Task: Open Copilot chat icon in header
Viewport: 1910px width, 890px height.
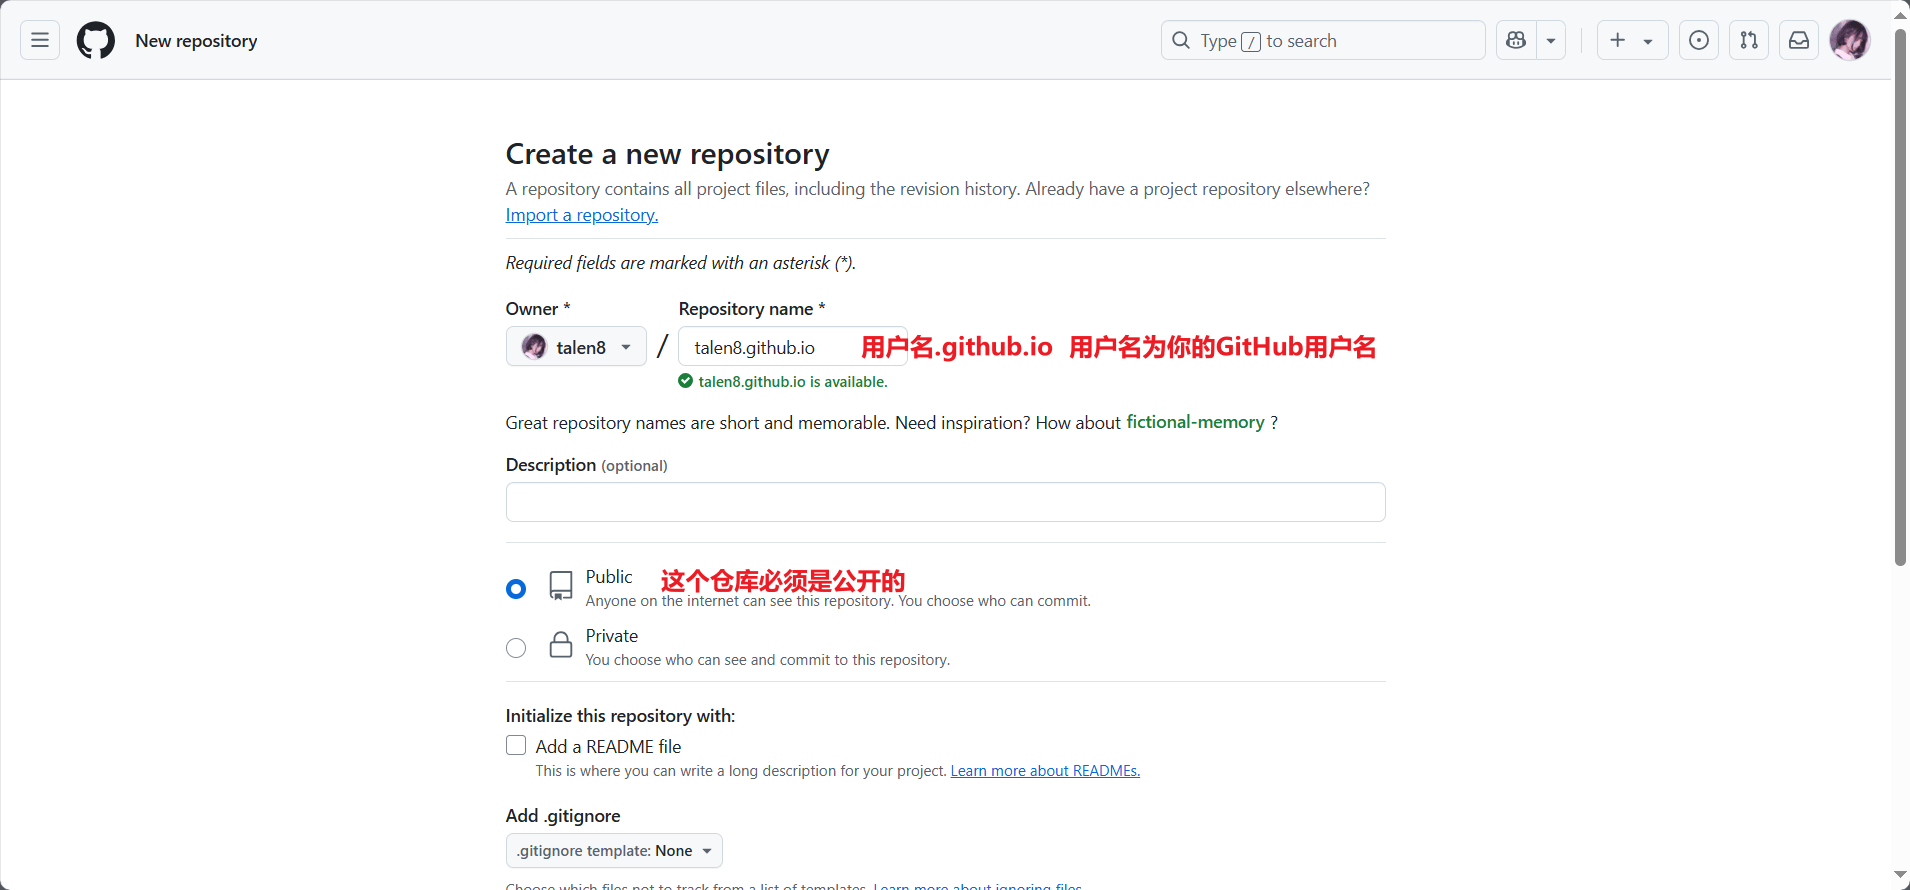Action: pos(1516,40)
